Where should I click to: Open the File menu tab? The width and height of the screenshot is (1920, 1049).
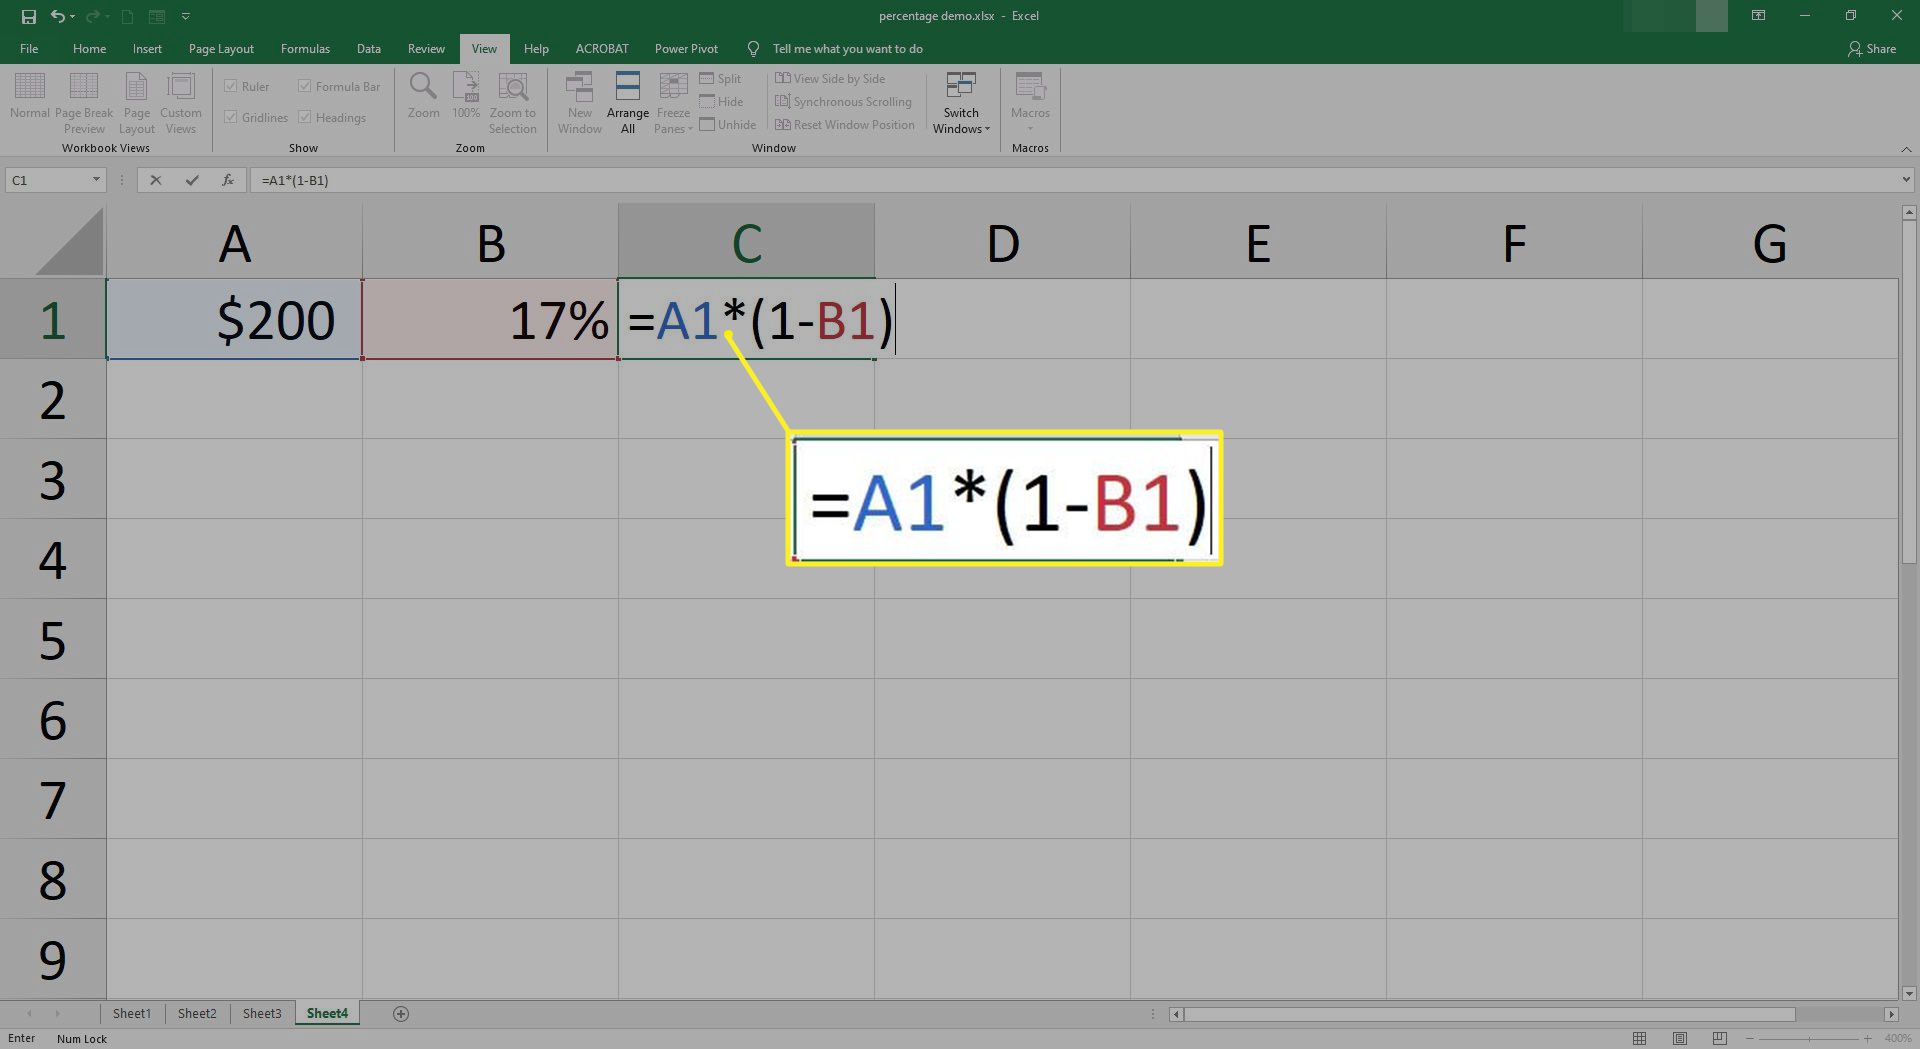point(29,48)
